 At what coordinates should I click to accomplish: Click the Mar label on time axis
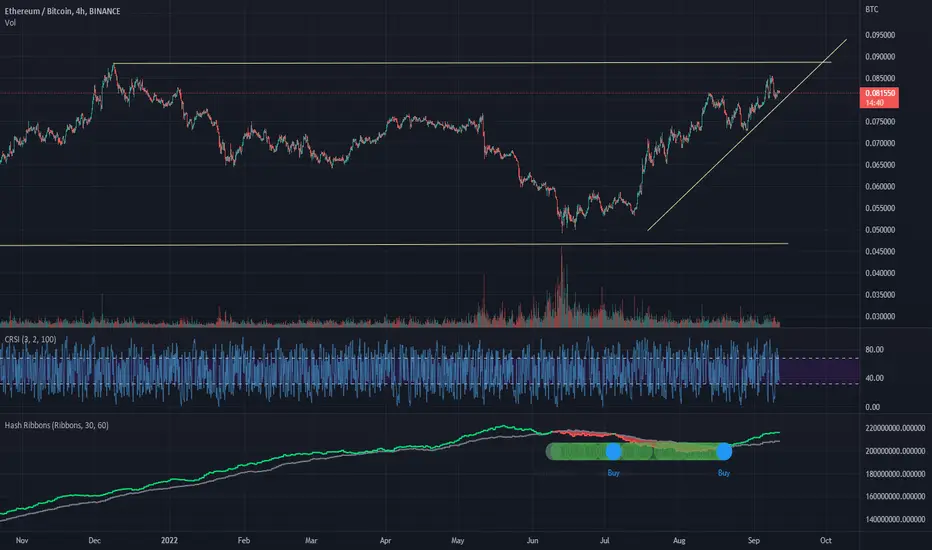(311, 540)
